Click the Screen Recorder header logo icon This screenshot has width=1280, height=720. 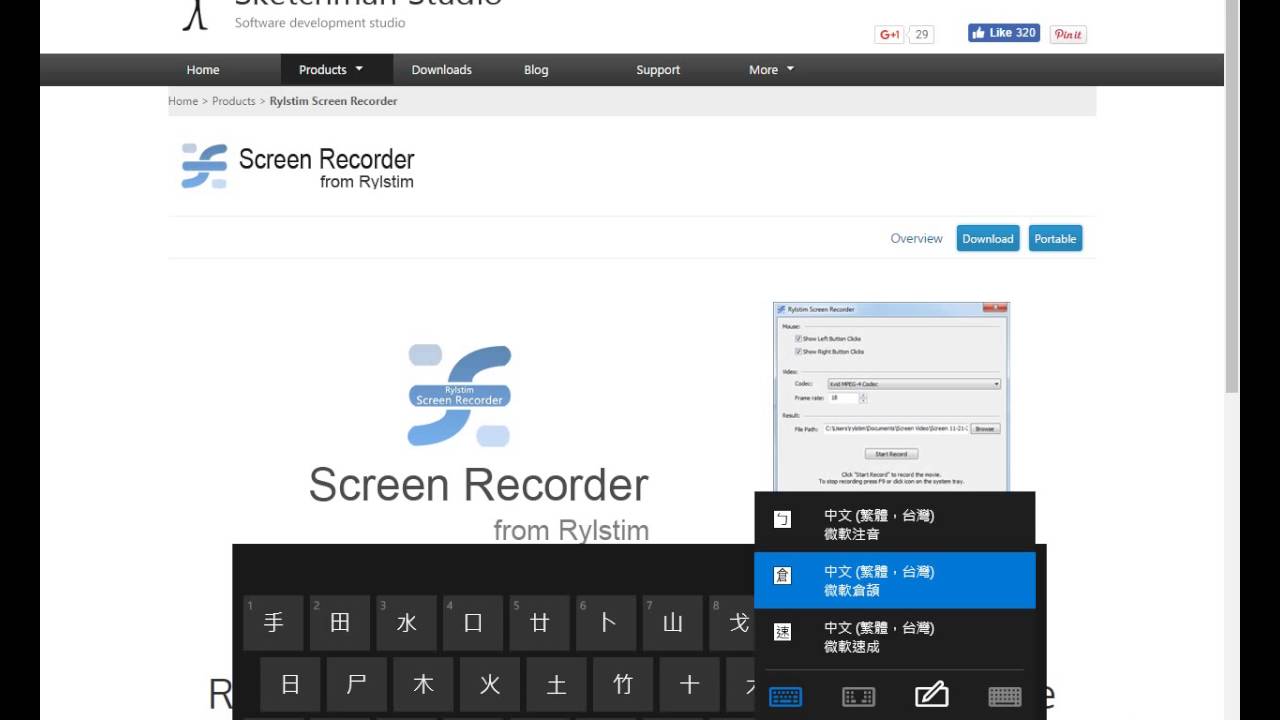[x=204, y=166]
